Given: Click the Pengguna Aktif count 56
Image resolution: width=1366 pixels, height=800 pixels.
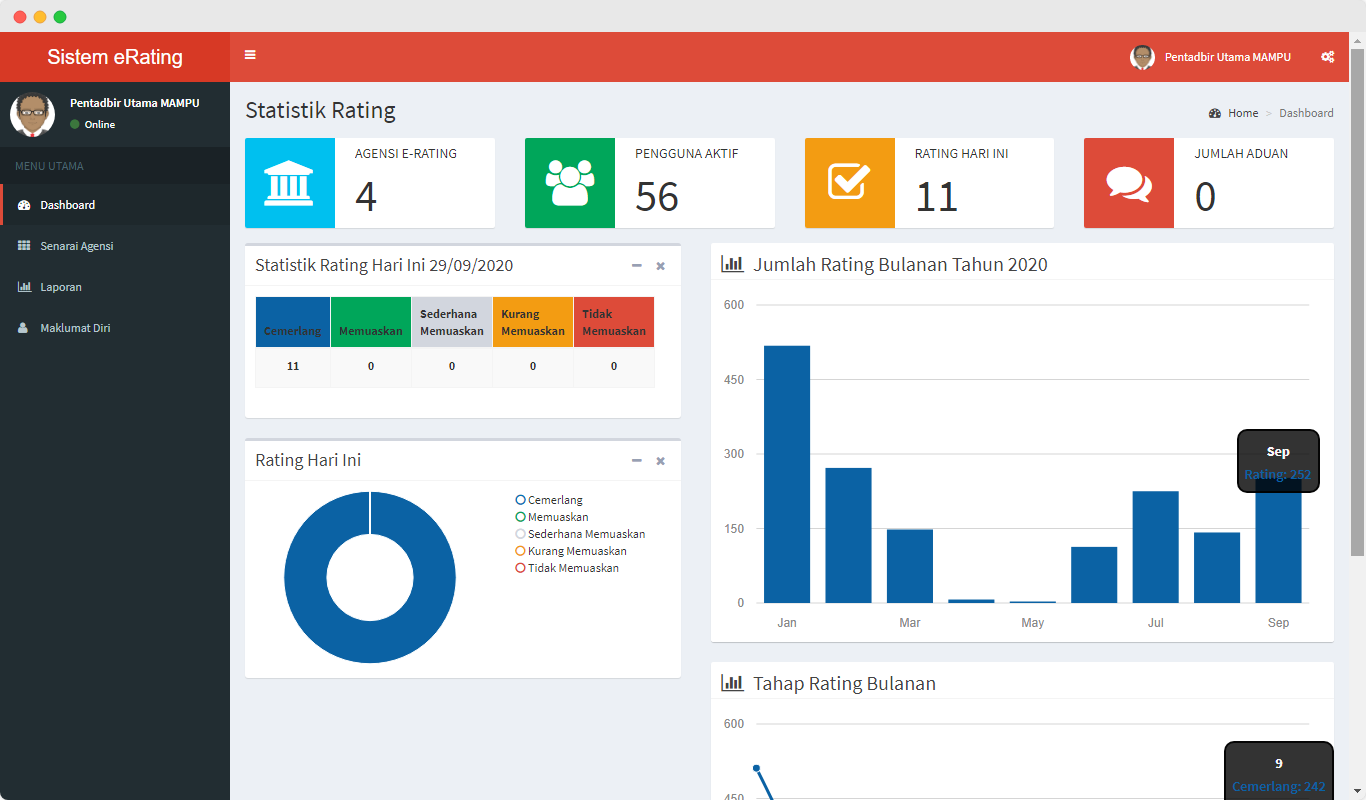Looking at the screenshot, I should pos(657,197).
